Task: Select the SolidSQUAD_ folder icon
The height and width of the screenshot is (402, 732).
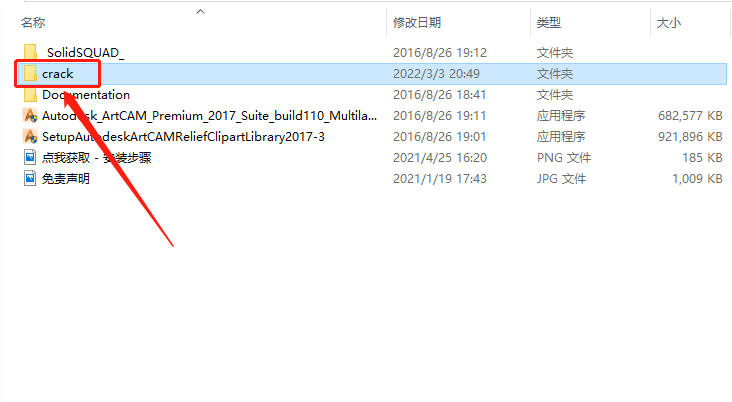Action: (x=30, y=52)
